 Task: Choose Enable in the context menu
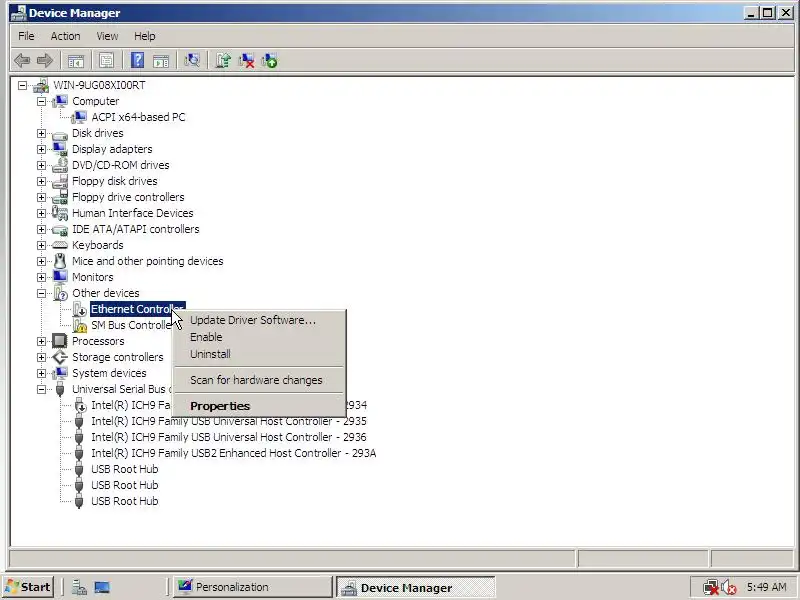coord(259,337)
